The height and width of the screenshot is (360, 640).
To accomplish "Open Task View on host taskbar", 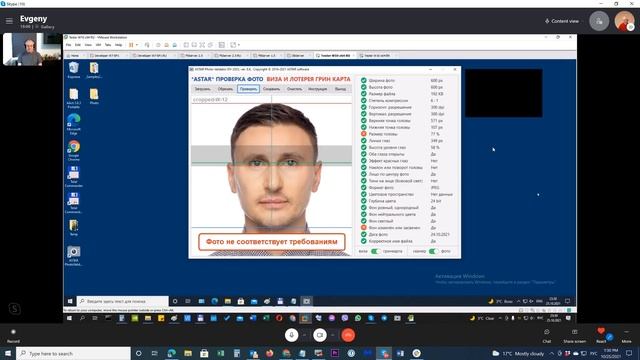I will (154, 353).
